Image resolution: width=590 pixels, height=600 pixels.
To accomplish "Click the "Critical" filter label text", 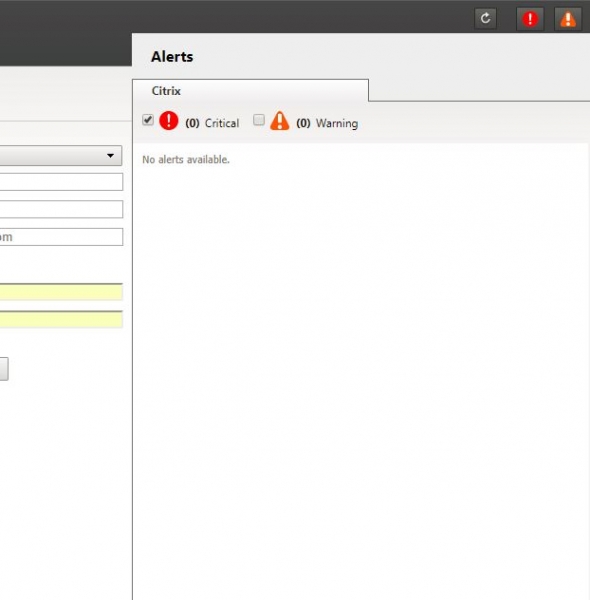I will pyautogui.click(x=222, y=123).
